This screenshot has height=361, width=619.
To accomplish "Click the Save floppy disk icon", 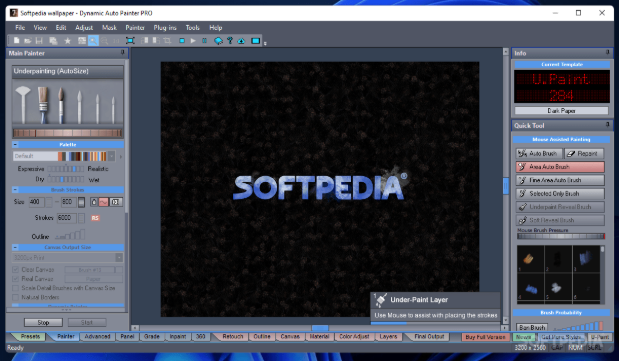I will pos(39,40).
